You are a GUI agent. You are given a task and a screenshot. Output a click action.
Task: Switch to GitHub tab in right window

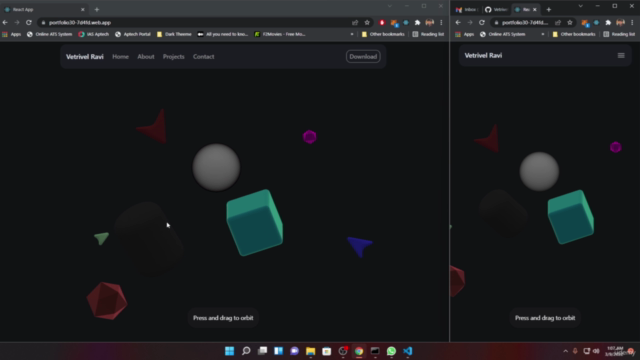[x=496, y=9]
